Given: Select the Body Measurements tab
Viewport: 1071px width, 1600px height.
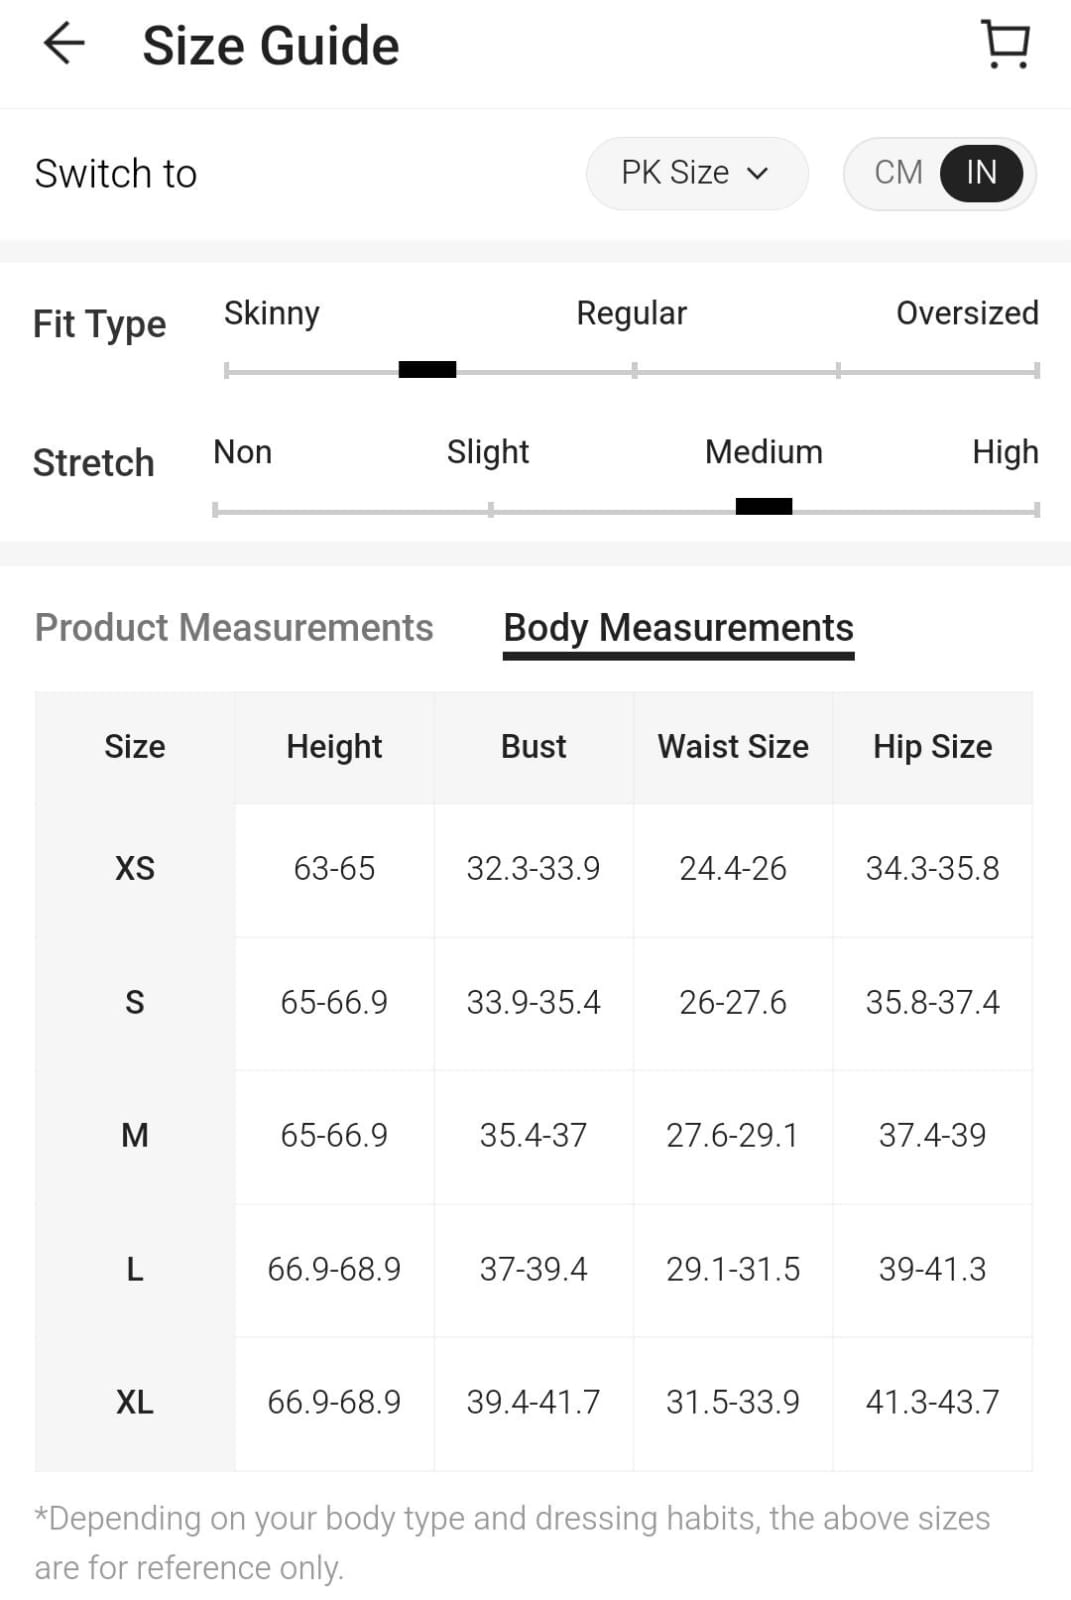Looking at the screenshot, I should [x=678, y=628].
